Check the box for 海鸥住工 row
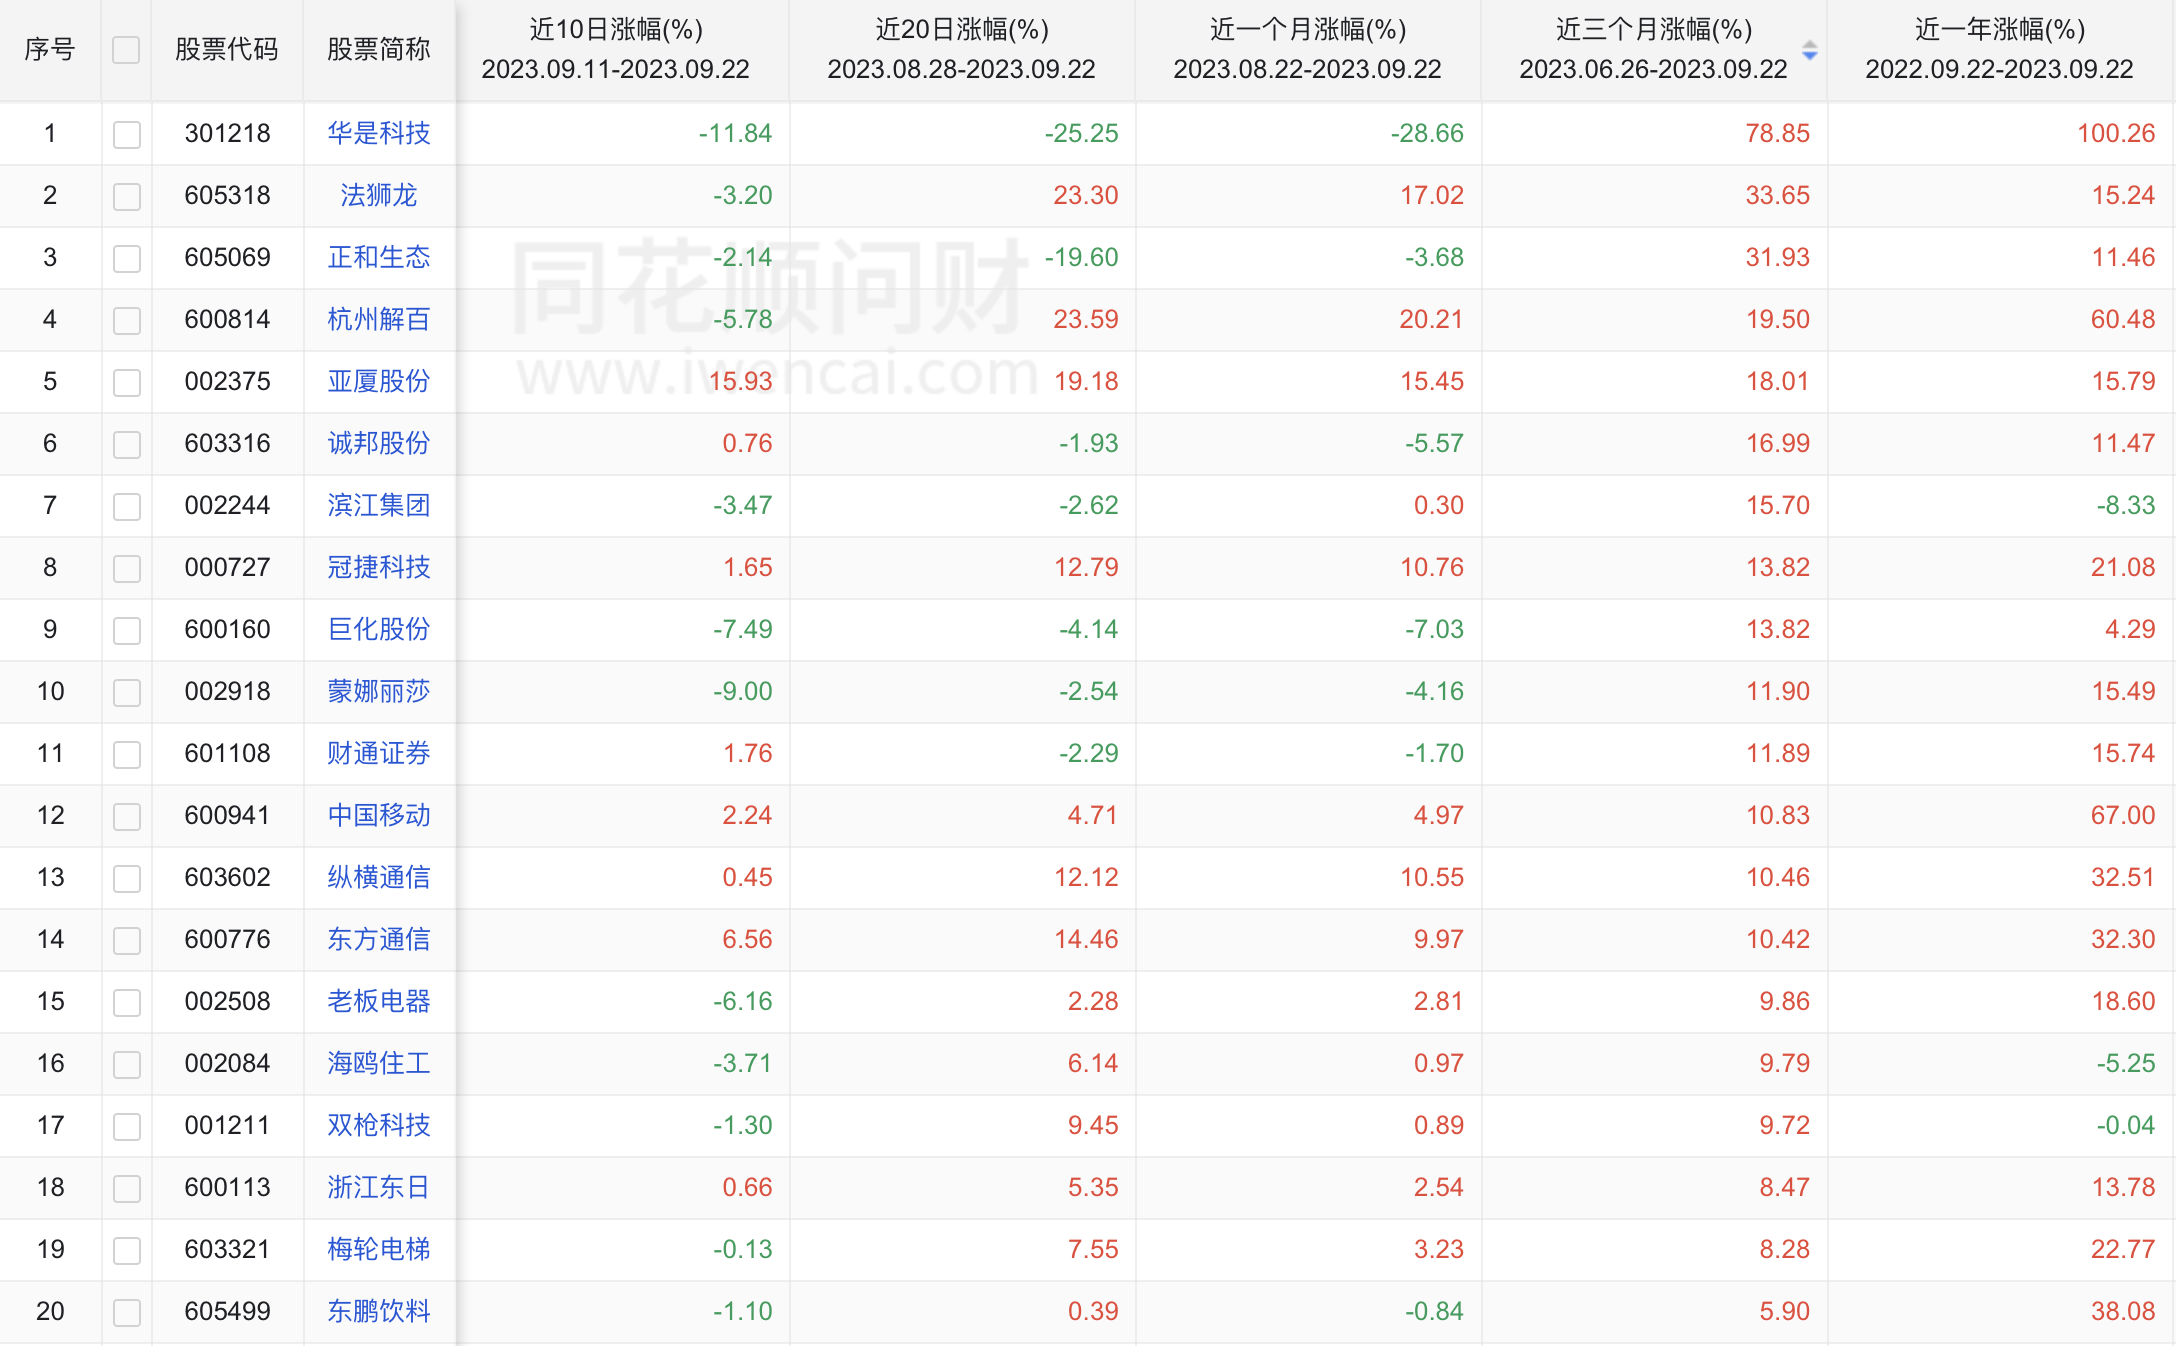 (127, 1064)
